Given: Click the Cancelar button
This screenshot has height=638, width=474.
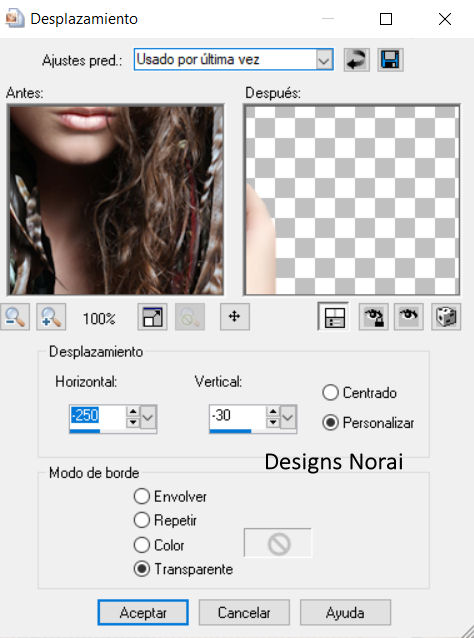Looking at the screenshot, I should point(244,612).
